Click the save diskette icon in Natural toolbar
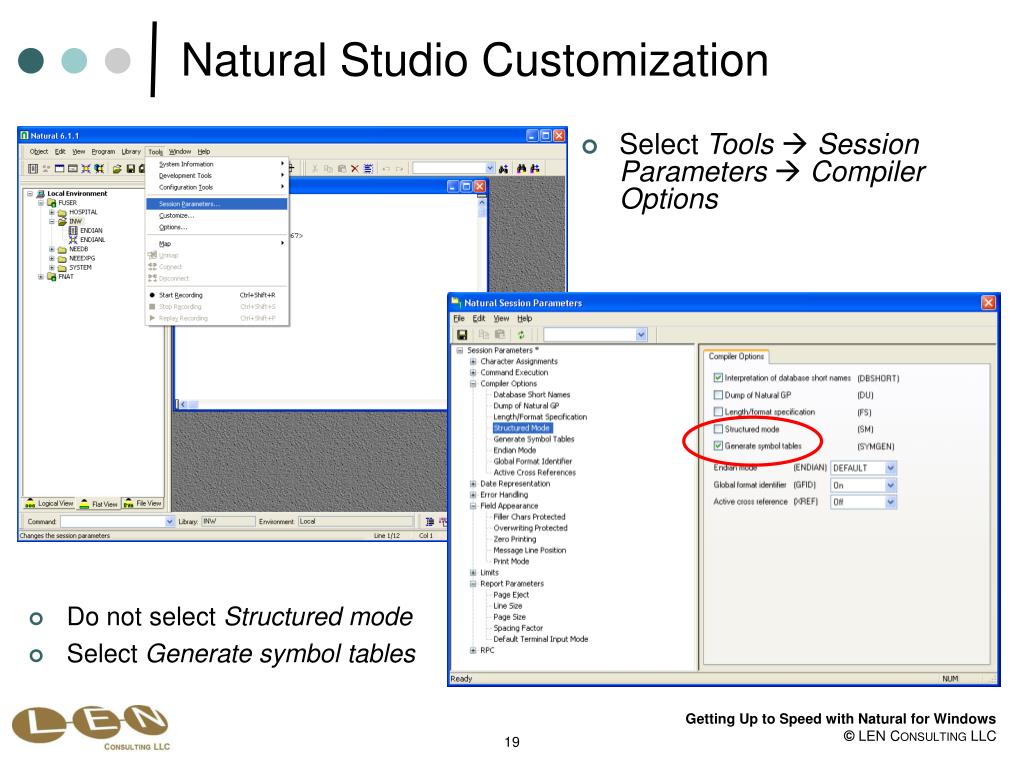The width and height of the screenshot is (1024, 768). (x=131, y=168)
